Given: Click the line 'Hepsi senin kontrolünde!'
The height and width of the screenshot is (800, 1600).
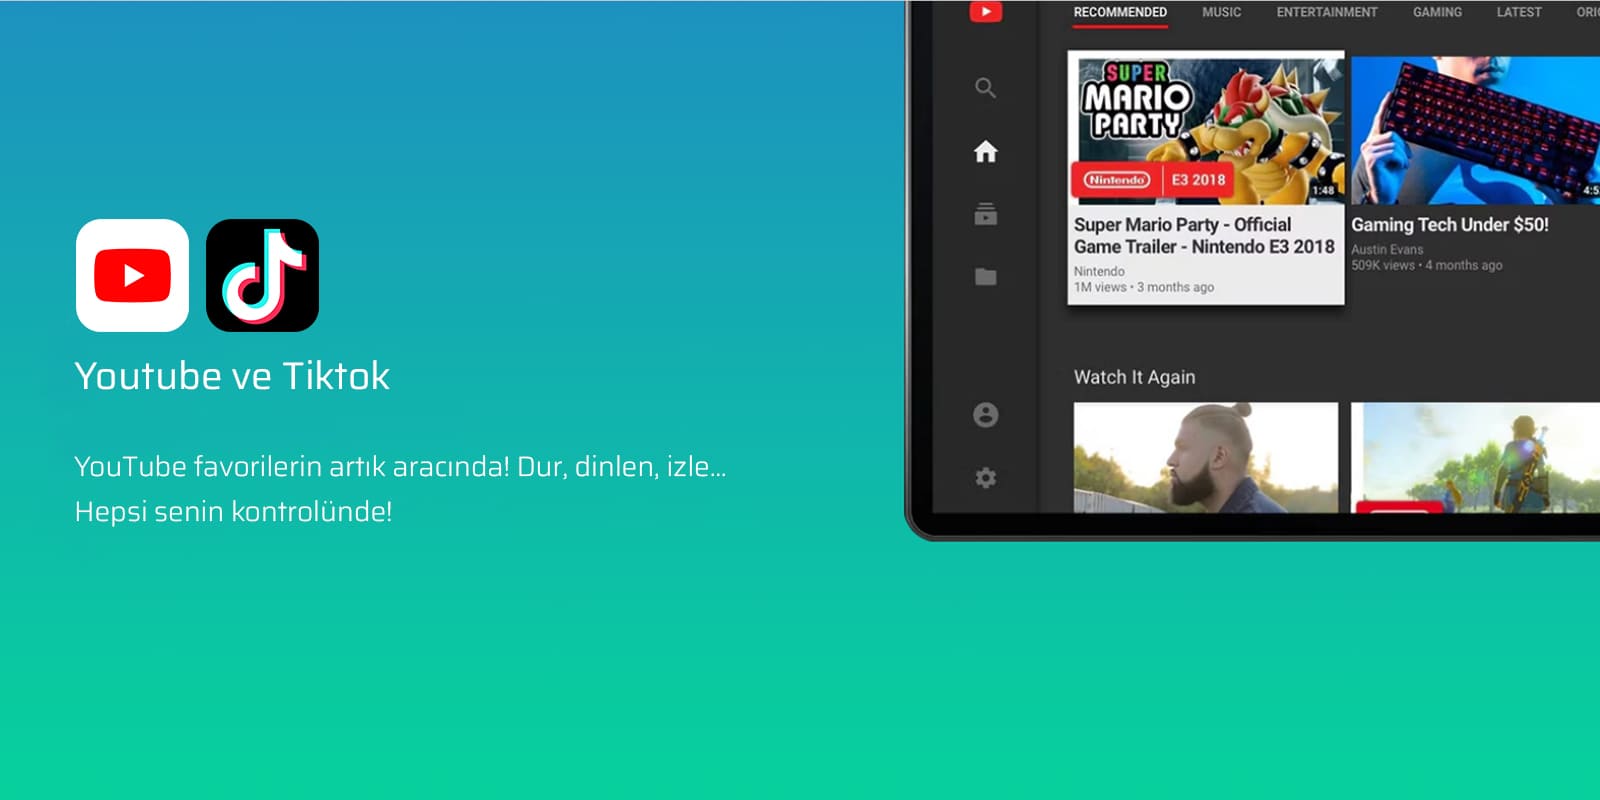Looking at the screenshot, I should (x=233, y=511).
